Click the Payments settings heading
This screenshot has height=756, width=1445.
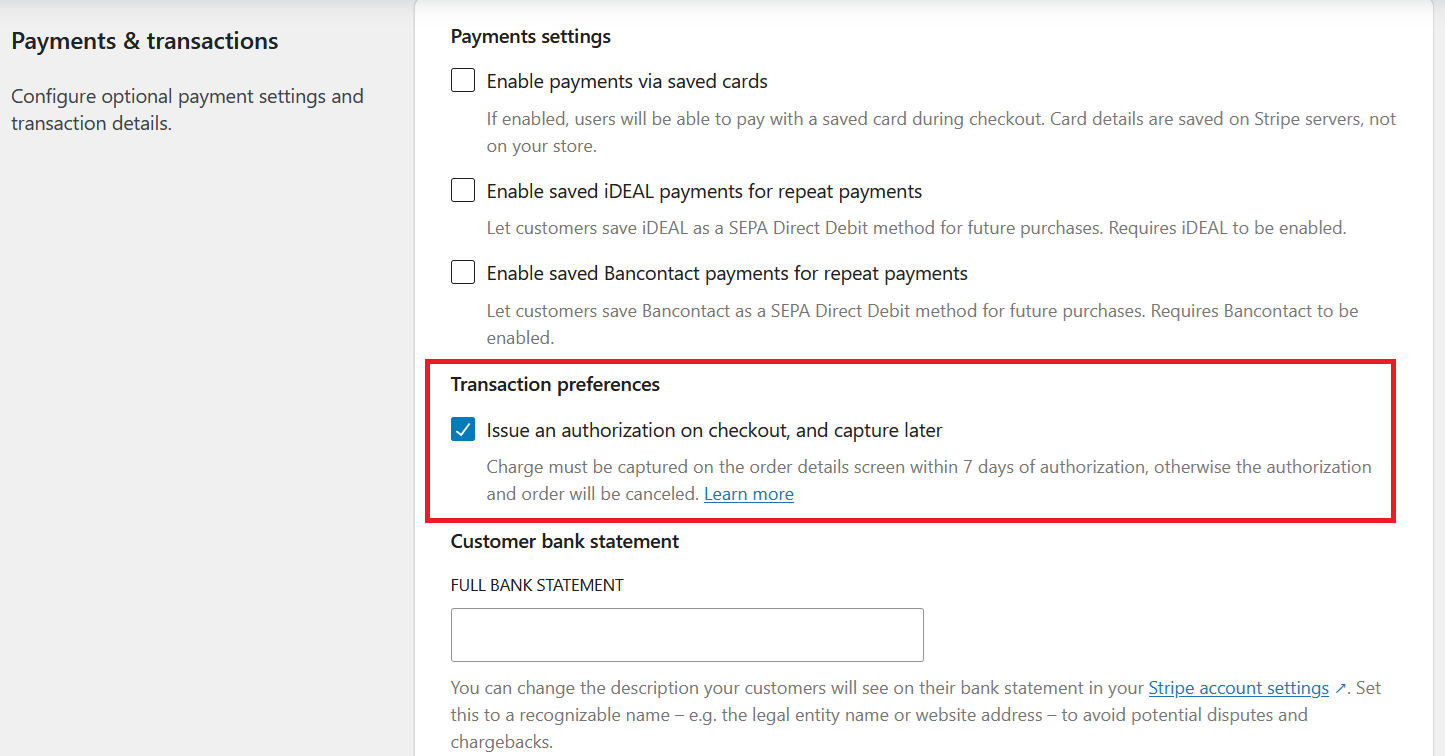pyautogui.click(x=530, y=37)
